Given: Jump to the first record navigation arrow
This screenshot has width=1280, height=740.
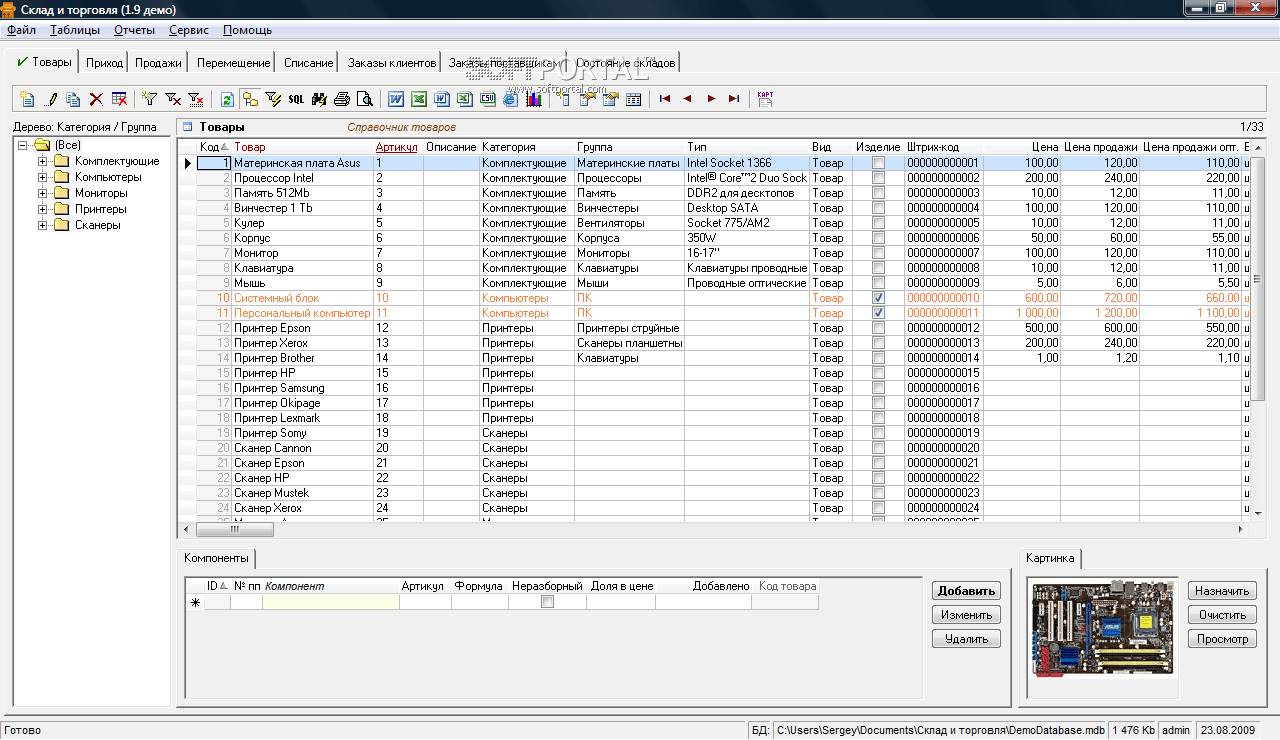Looking at the screenshot, I should coord(664,99).
